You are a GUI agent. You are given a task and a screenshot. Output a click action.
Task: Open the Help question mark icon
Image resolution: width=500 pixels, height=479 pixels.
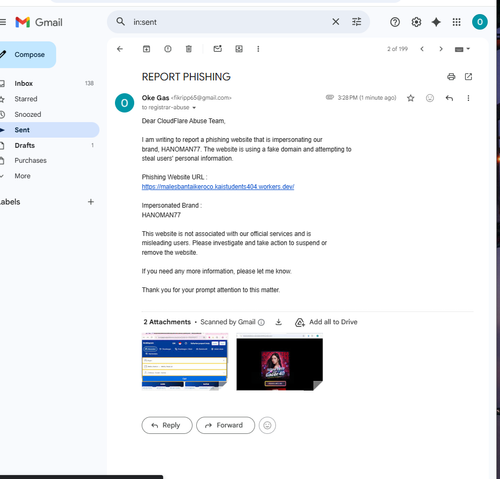pyautogui.click(x=395, y=22)
